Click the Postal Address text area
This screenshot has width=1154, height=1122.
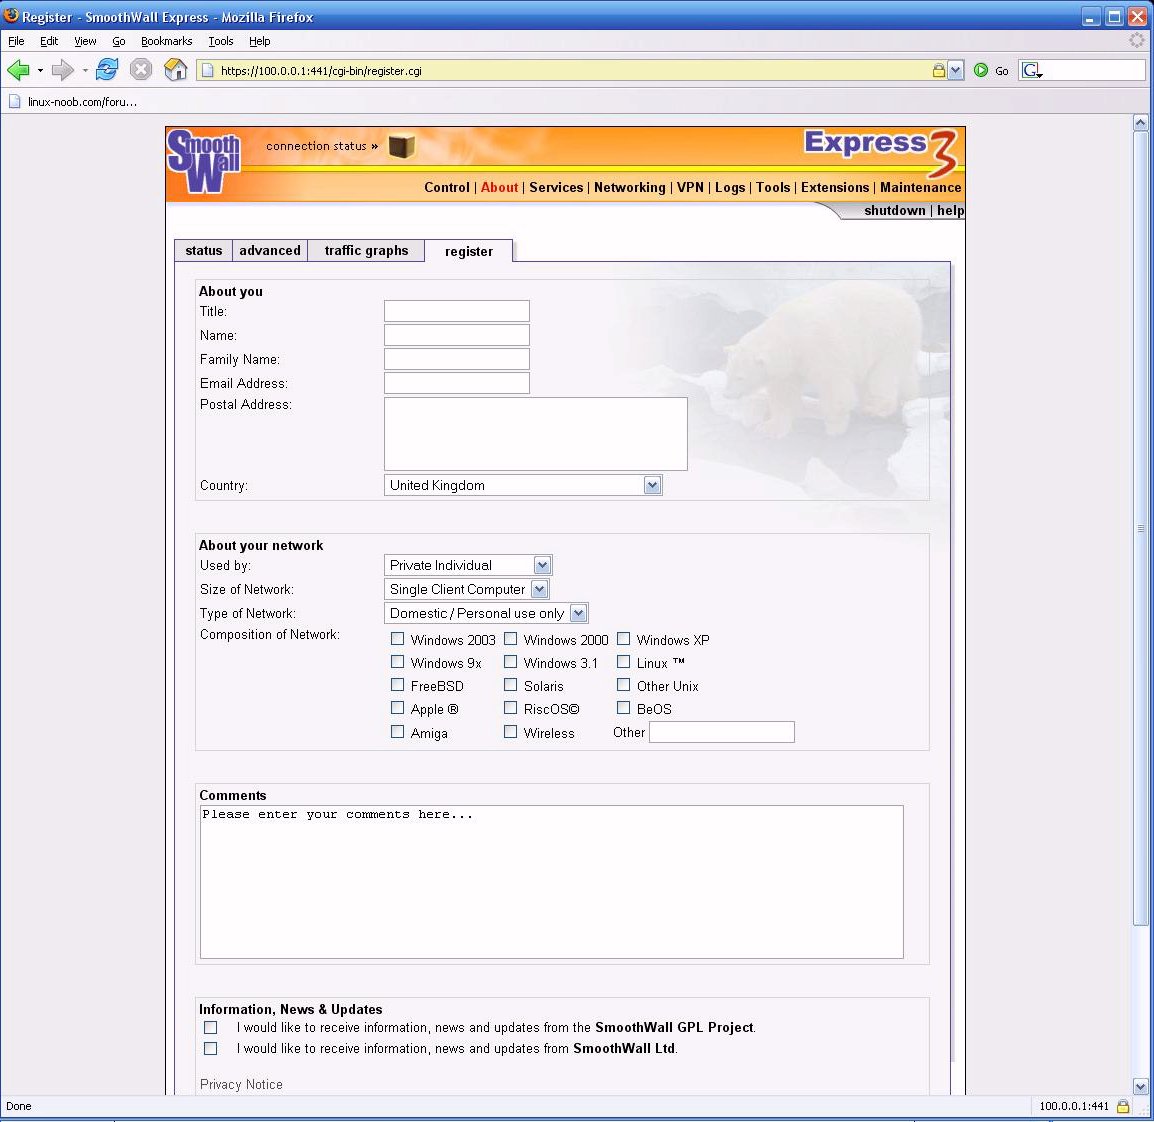pos(536,434)
